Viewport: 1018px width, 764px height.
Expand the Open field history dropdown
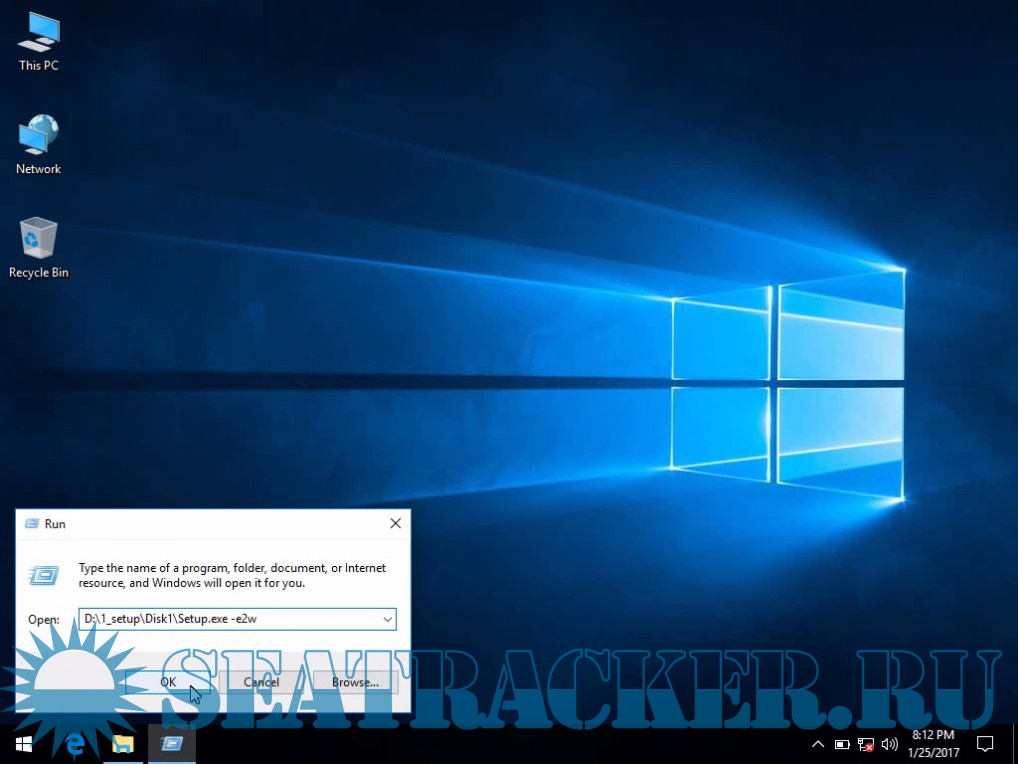tap(387, 619)
